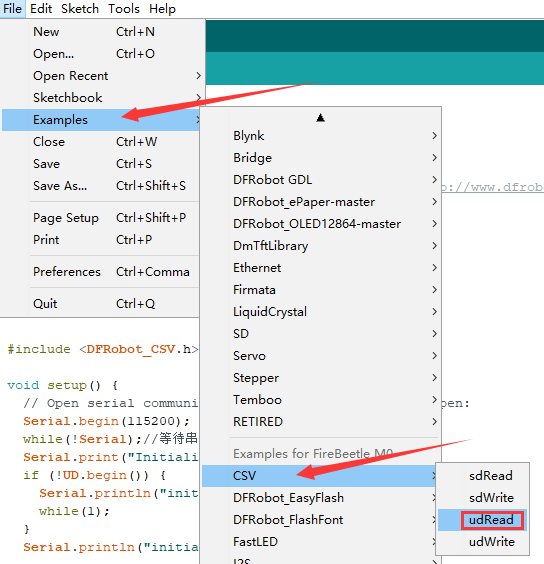Viewport: 544px width, 564px height.
Task: Click the void setup() code line
Action: coord(63,385)
